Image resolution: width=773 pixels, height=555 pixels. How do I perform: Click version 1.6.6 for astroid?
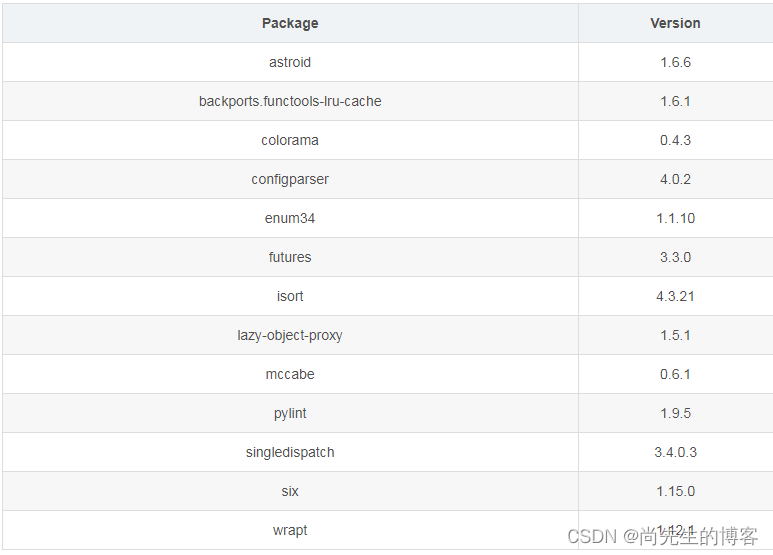pos(675,62)
